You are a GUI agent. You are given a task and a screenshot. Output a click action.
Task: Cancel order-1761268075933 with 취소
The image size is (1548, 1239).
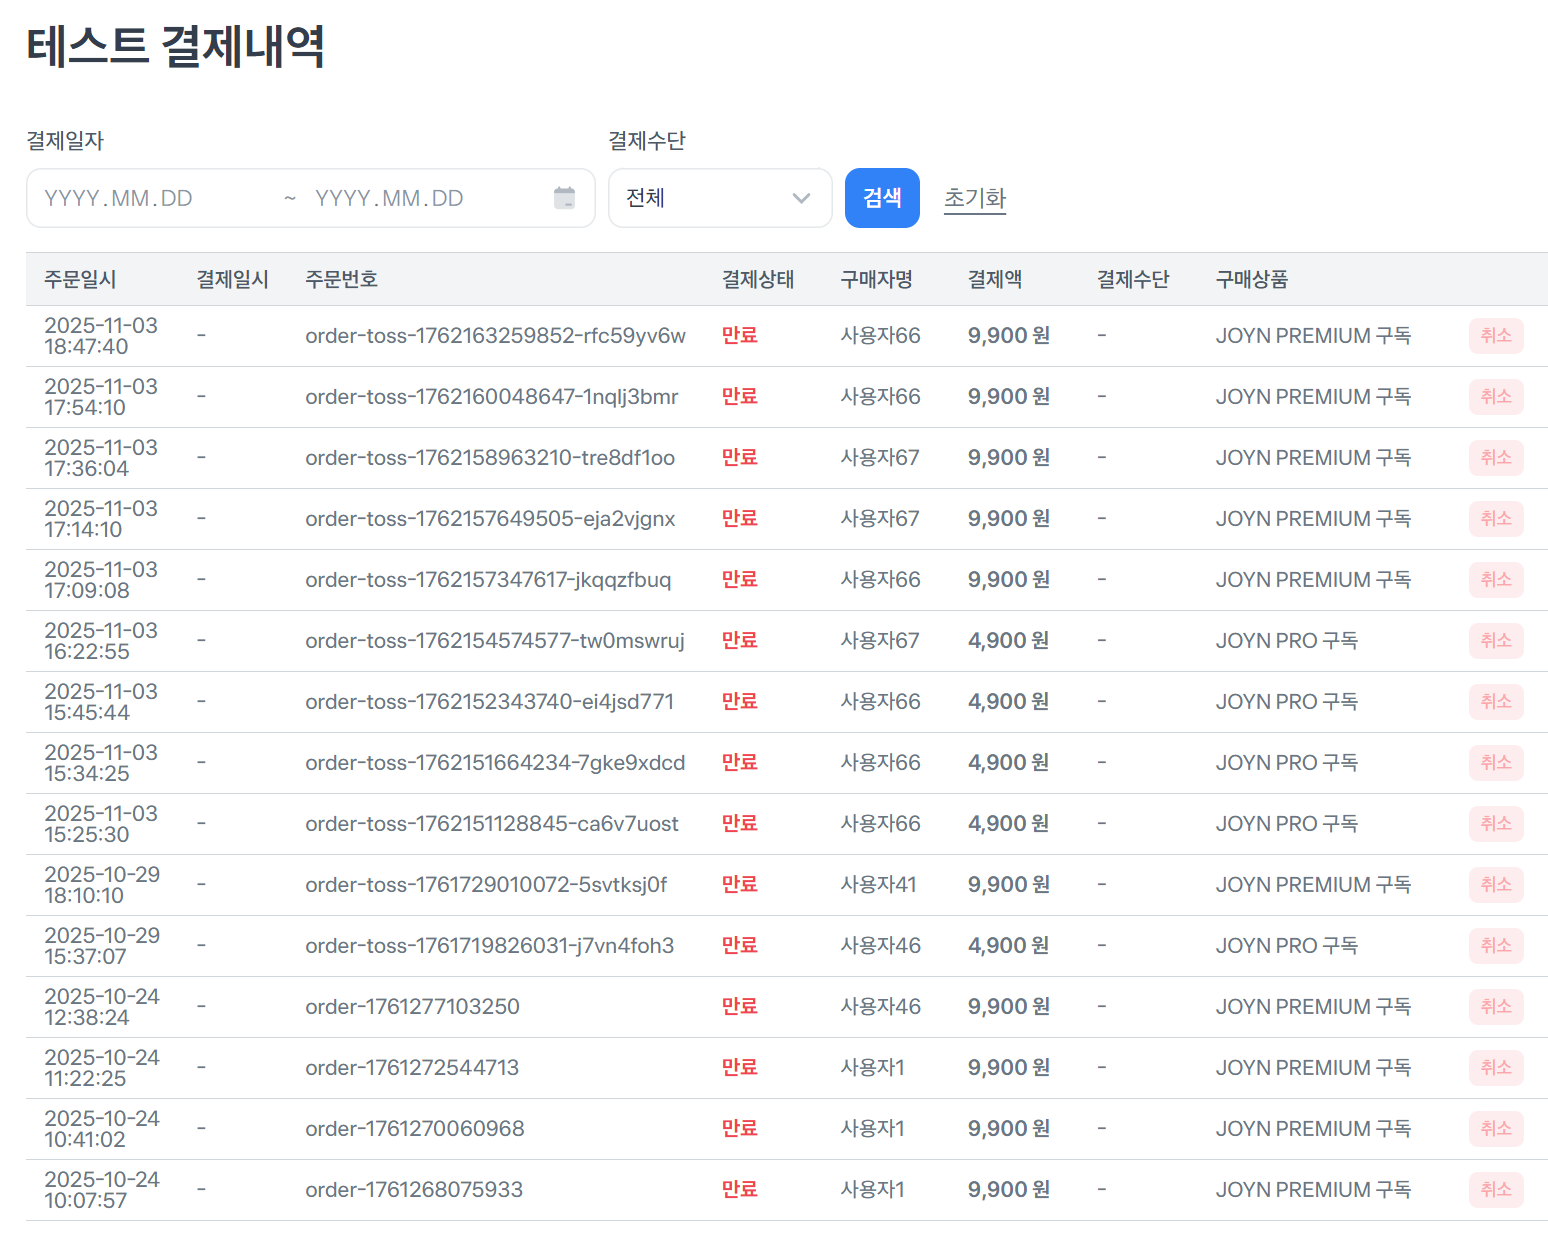(x=1496, y=1190)
